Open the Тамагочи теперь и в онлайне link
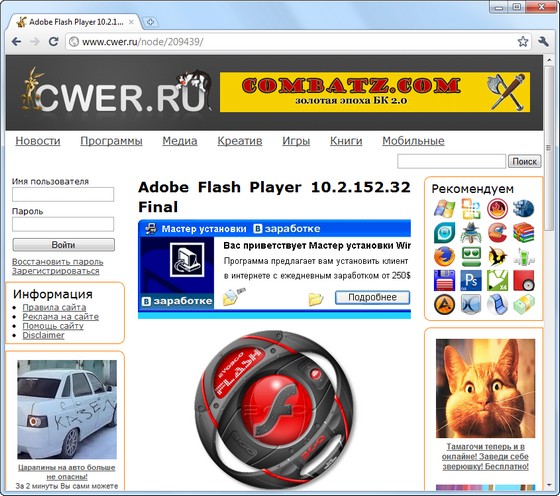This screenshot has width=560, height=496. (485, 456)
